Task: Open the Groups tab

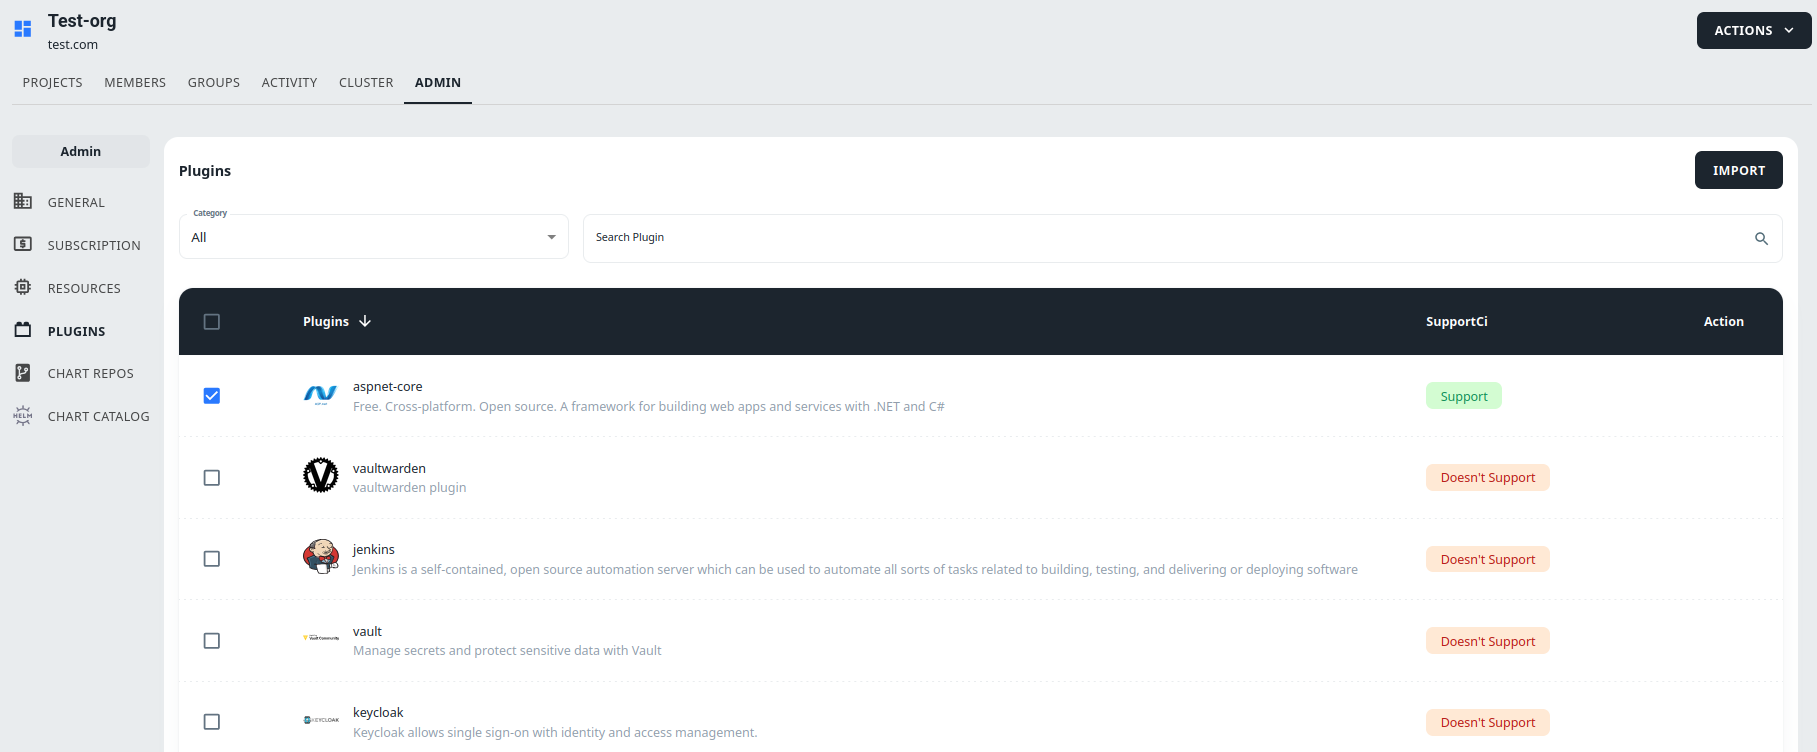Action: click(214, 83)
